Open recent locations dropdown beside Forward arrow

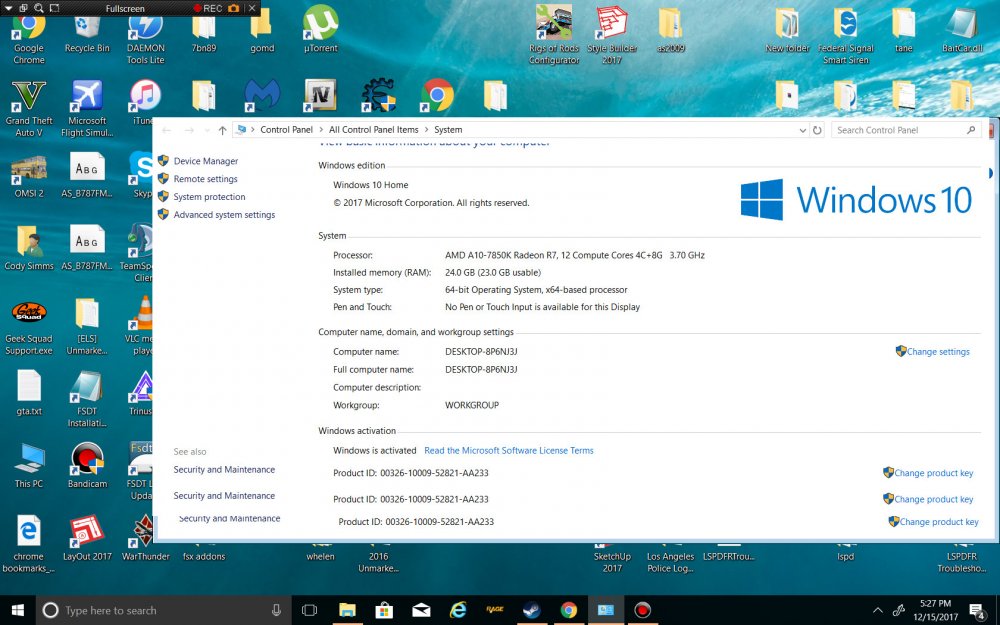pyautogui.click(x=207, y=130)
